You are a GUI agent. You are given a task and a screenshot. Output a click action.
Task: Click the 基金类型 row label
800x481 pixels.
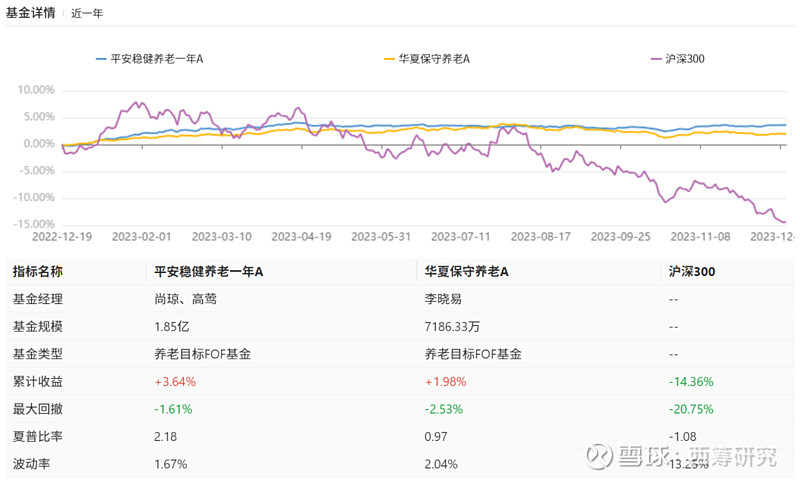[38, 354]
